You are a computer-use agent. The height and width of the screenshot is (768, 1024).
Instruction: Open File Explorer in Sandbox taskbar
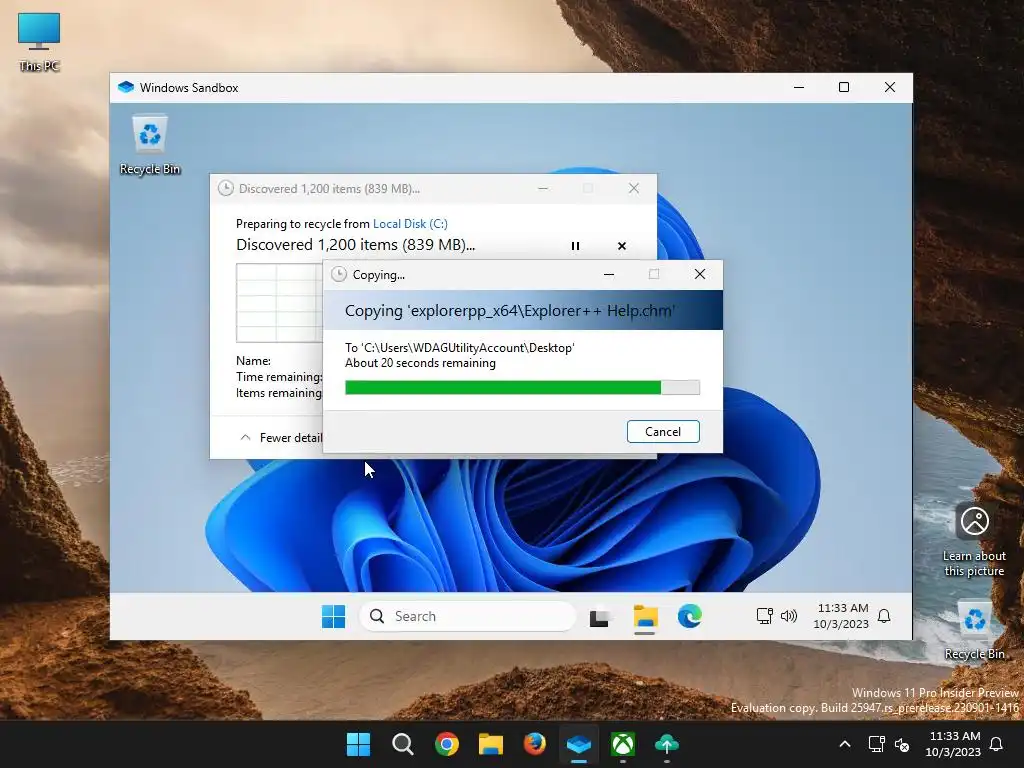[x=645, y=617]
